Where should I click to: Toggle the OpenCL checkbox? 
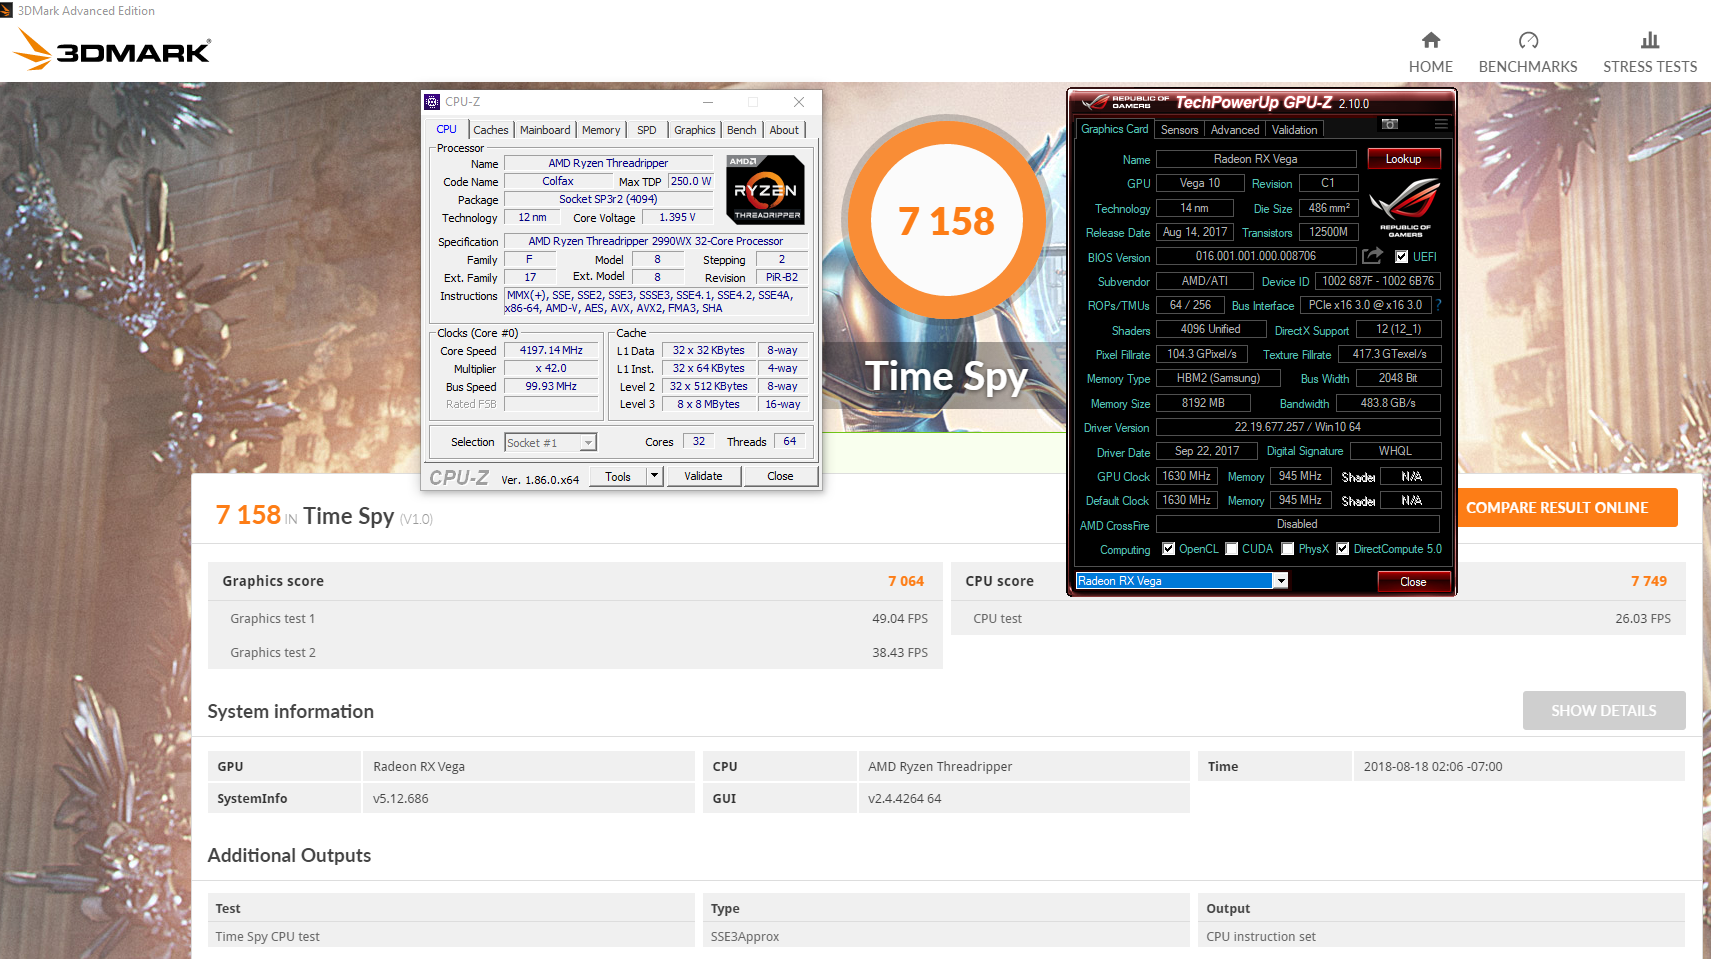point(1168,549)
